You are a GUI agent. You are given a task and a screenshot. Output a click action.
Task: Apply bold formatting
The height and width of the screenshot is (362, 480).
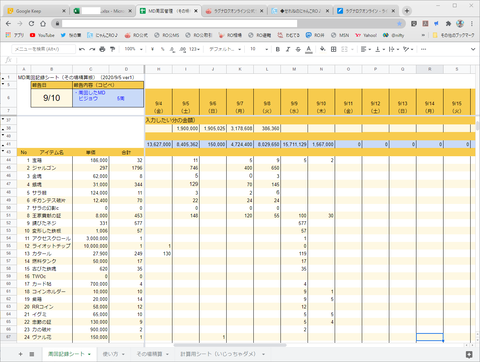point(278,49)
